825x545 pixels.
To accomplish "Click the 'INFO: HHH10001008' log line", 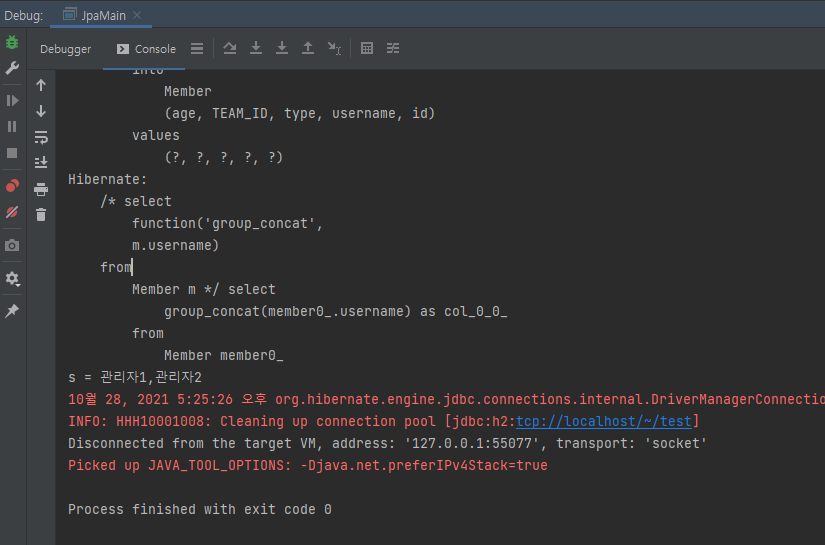I will click(x=384, y=421).
